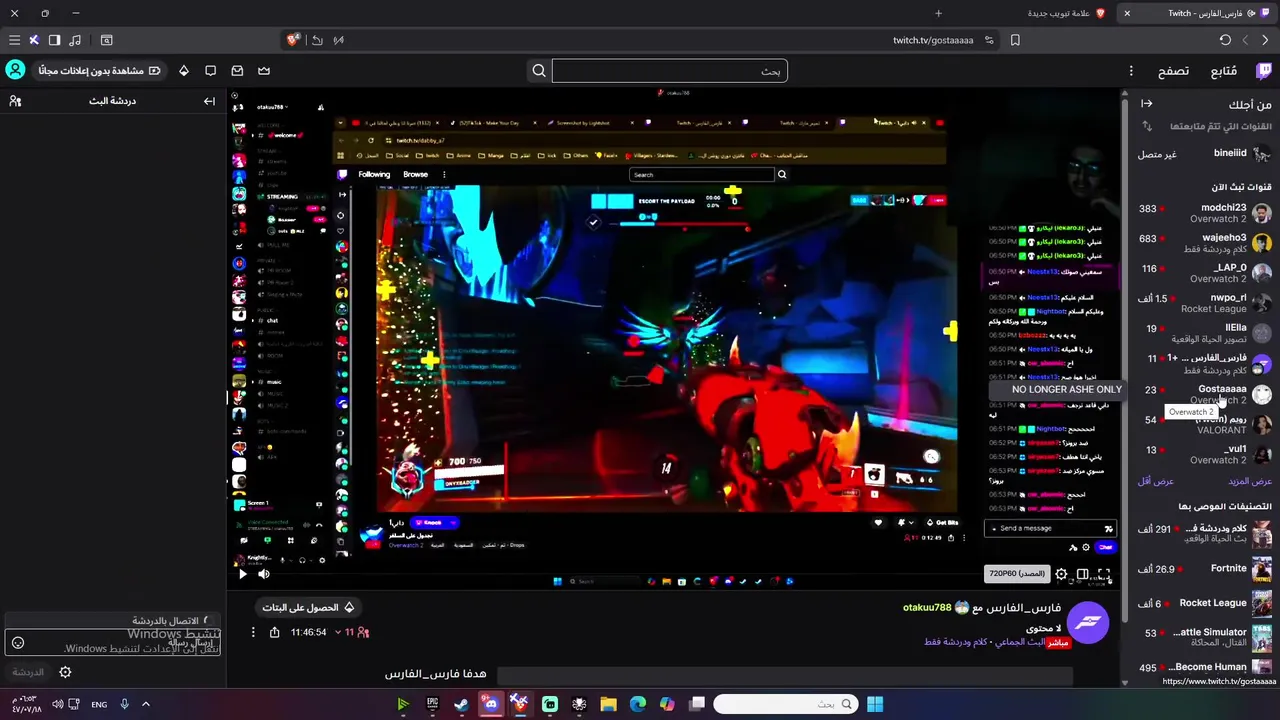The height and width of the screenshot is (720, 1280).
Task: Click the Twitch search input field
Action: point(669,71)
